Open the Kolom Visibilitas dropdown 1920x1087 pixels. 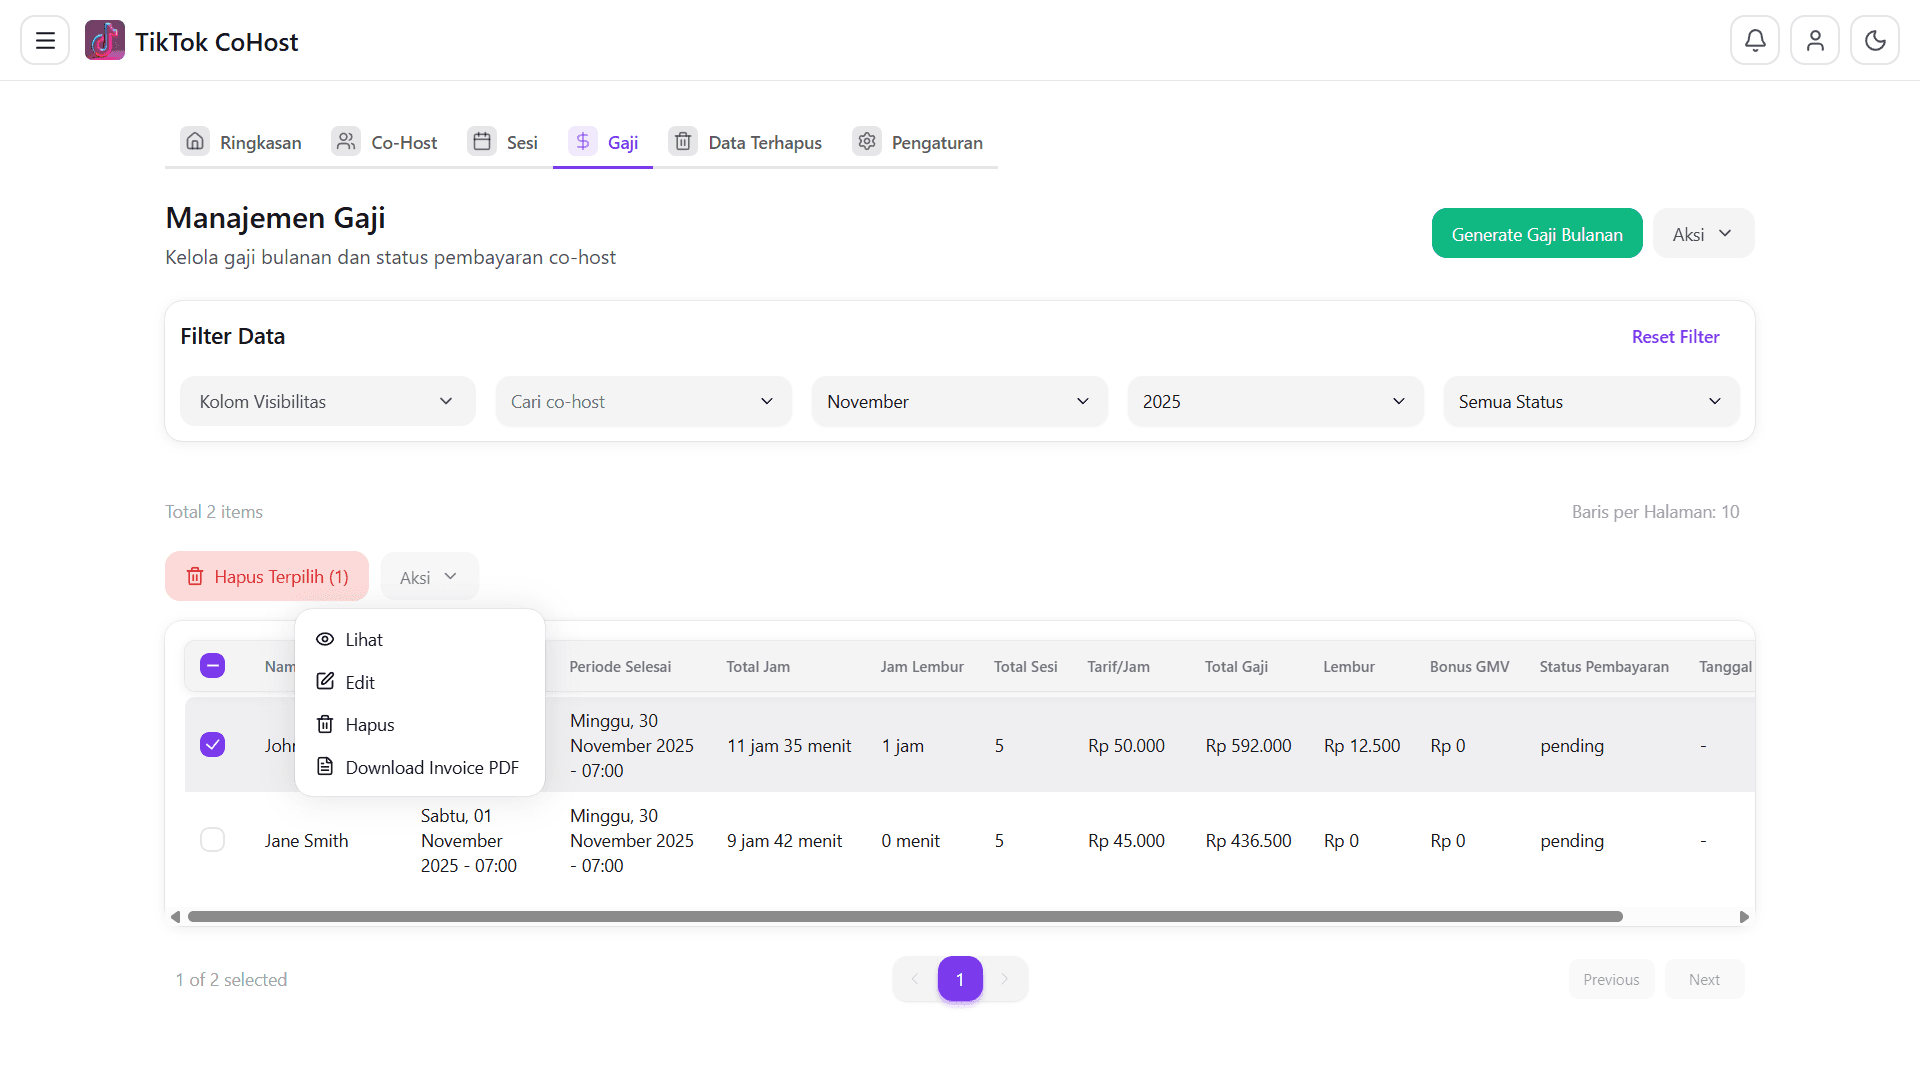point(327,401)
